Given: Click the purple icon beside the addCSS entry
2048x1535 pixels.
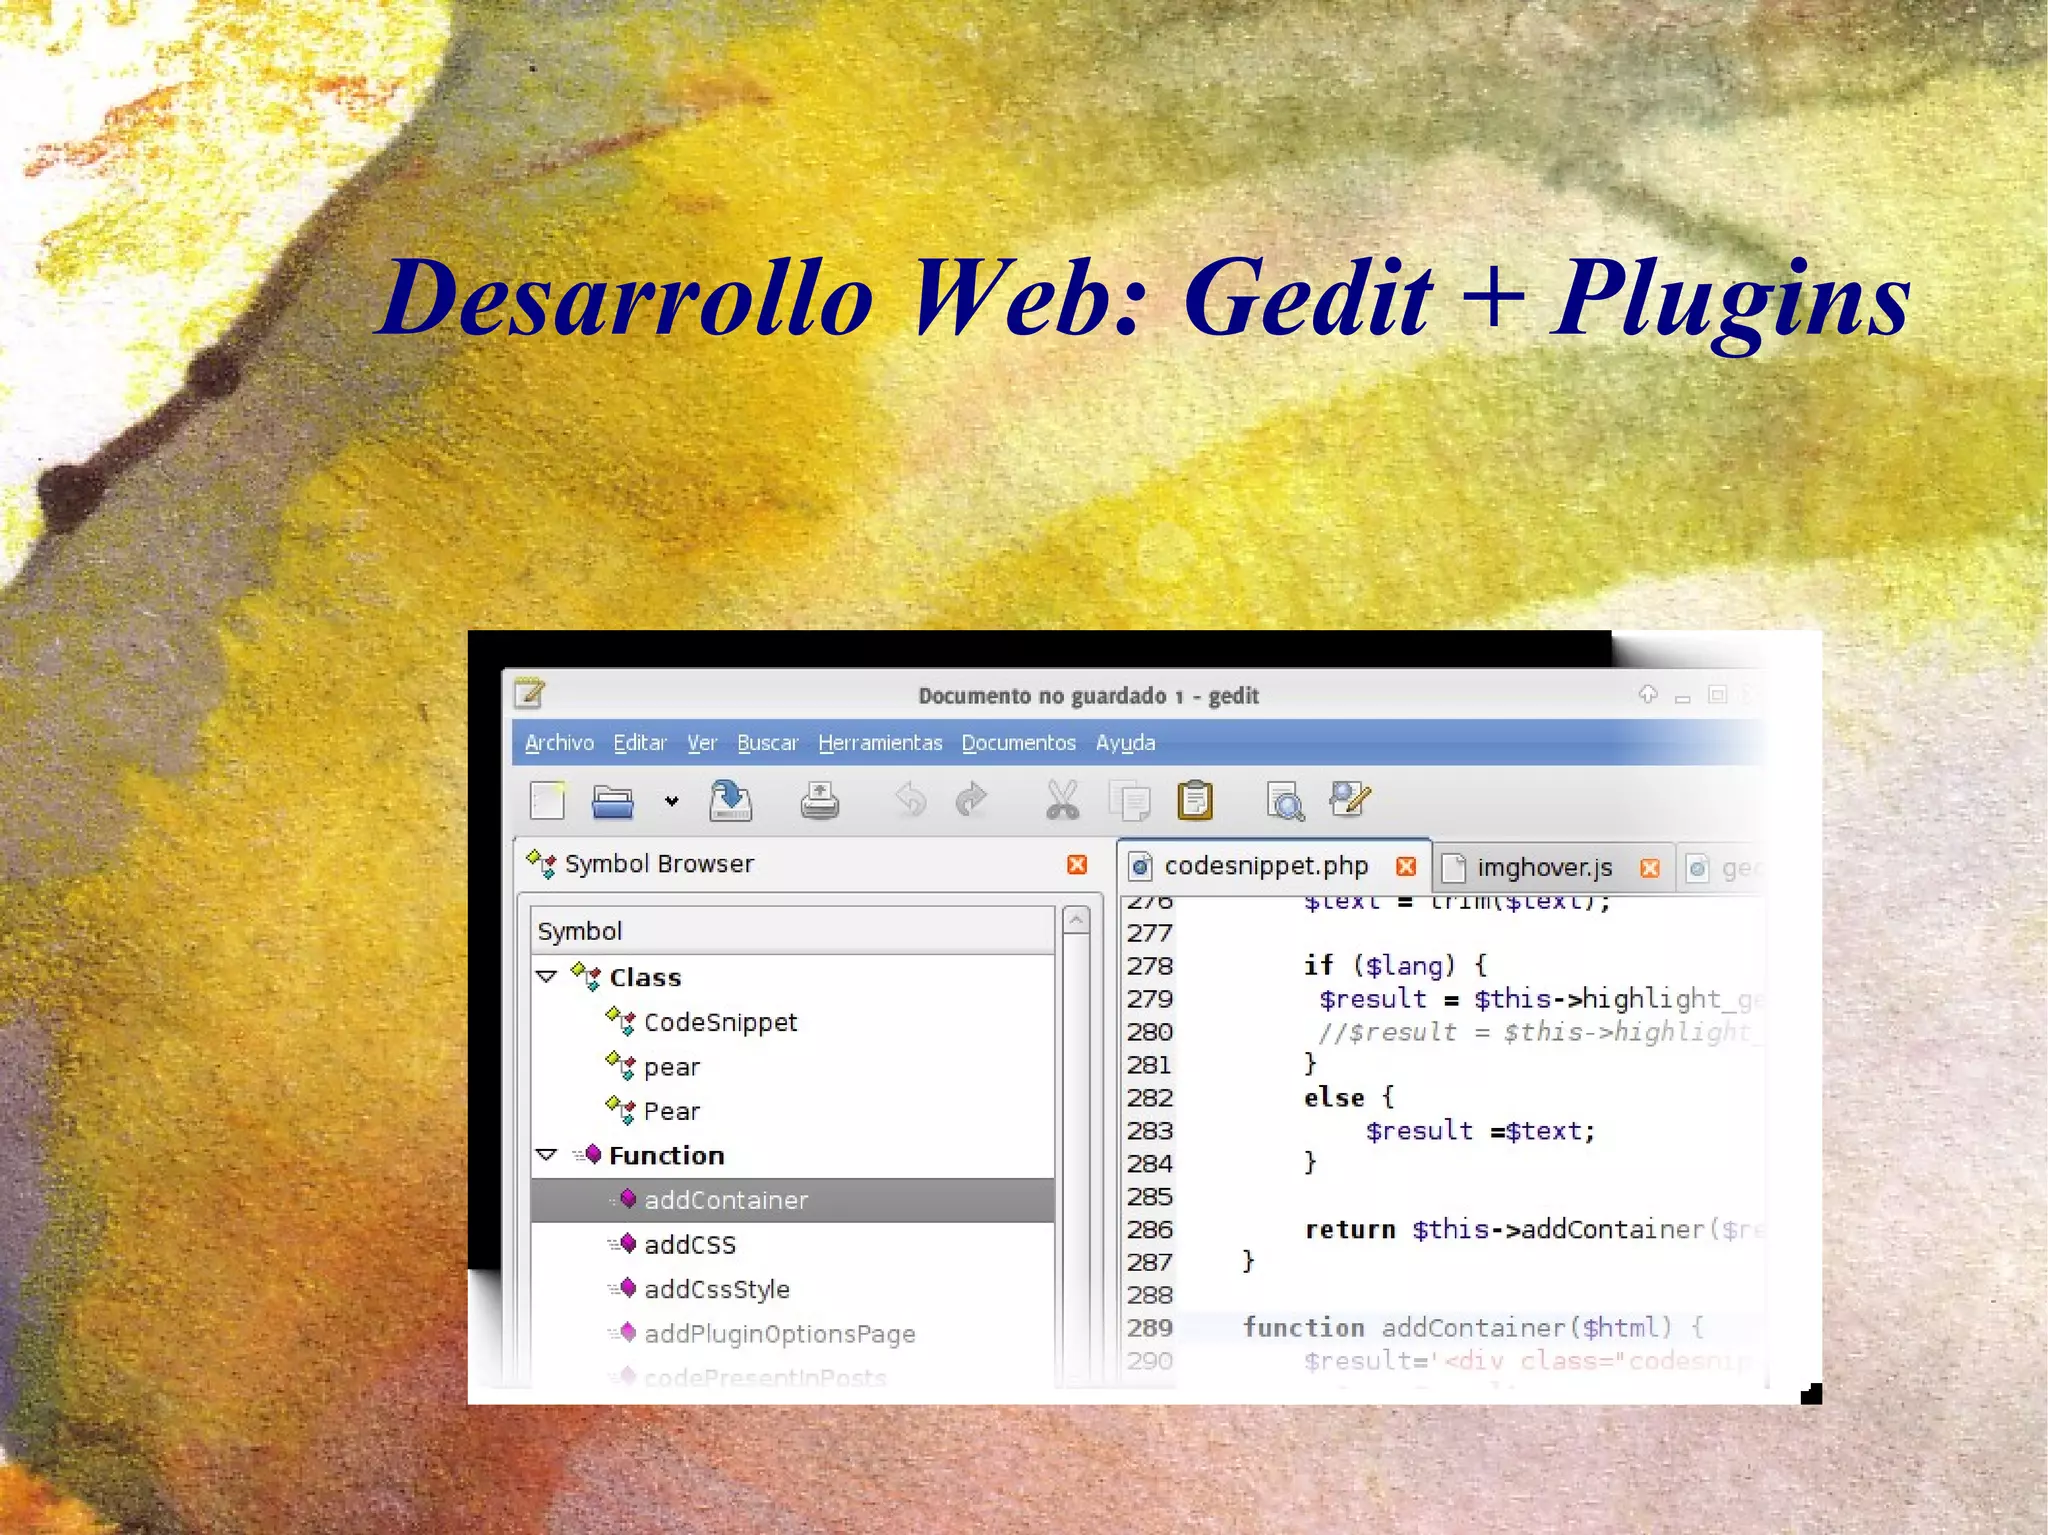Looking at the screenshot, I should 623,1244.
